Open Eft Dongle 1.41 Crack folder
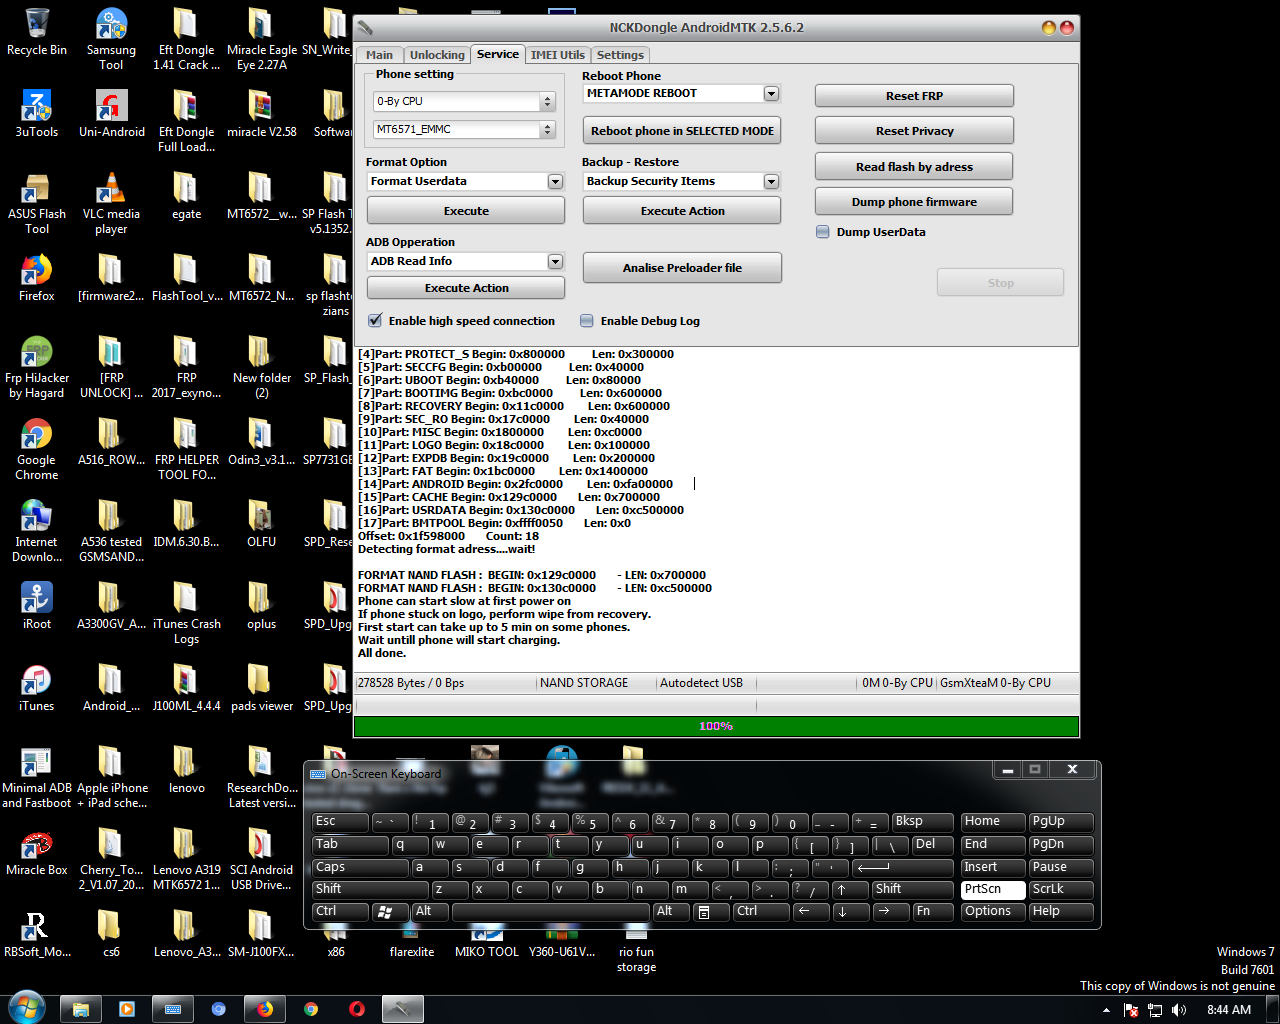This screenshot has width=1280, height=1024. pos(186,40)
